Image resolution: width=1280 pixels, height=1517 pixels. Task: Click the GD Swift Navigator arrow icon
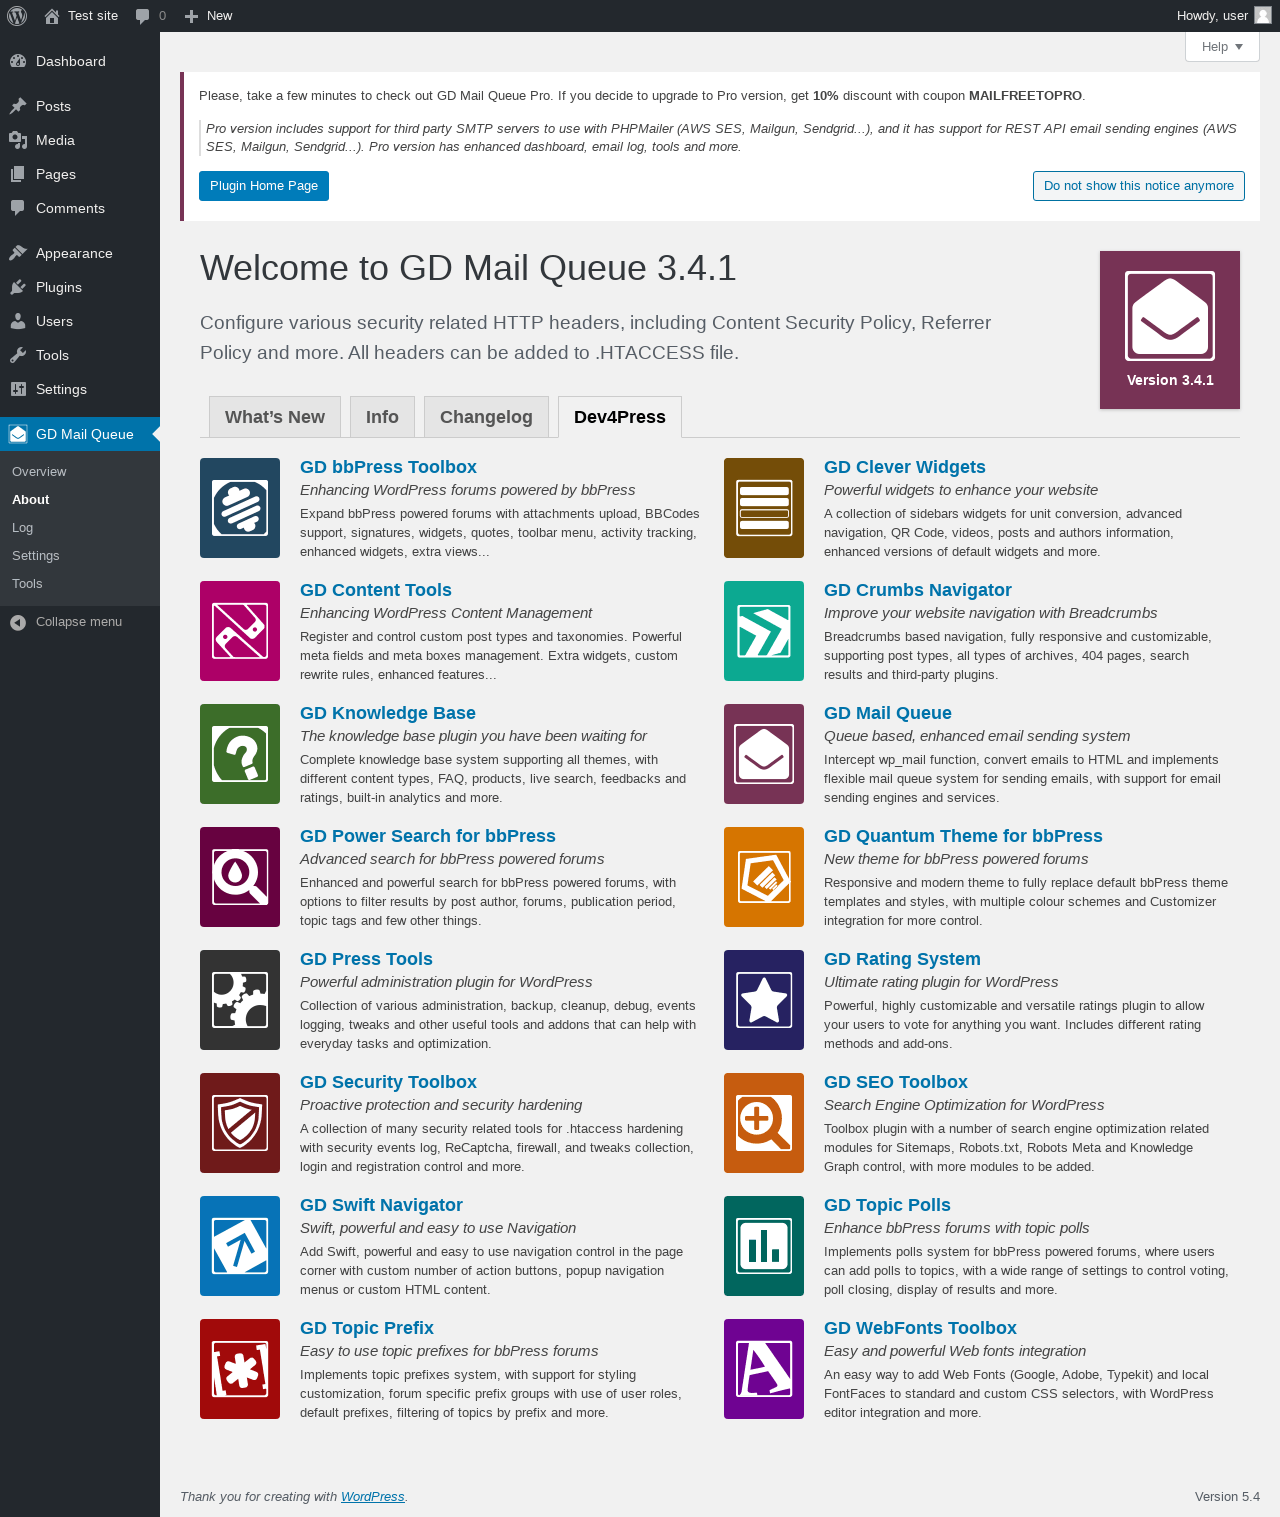(240, 1246)
